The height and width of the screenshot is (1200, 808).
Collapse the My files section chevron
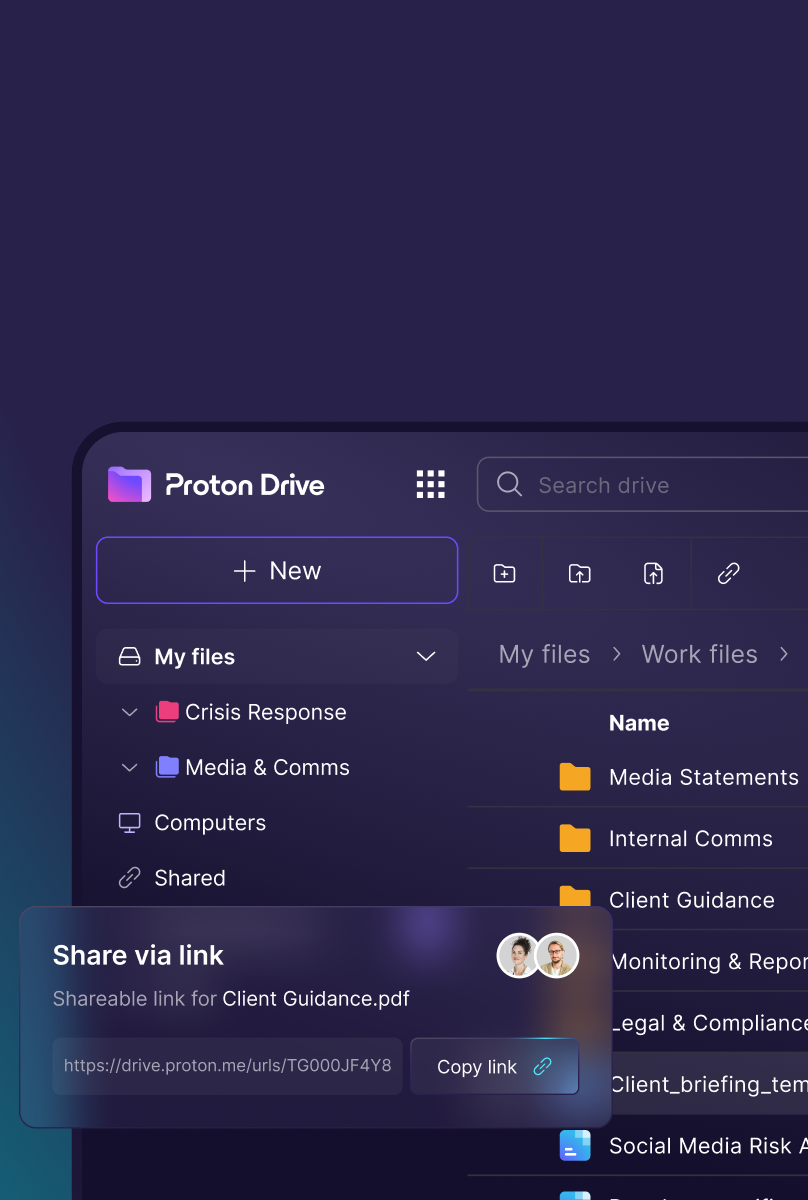click(x=426, y=657)
